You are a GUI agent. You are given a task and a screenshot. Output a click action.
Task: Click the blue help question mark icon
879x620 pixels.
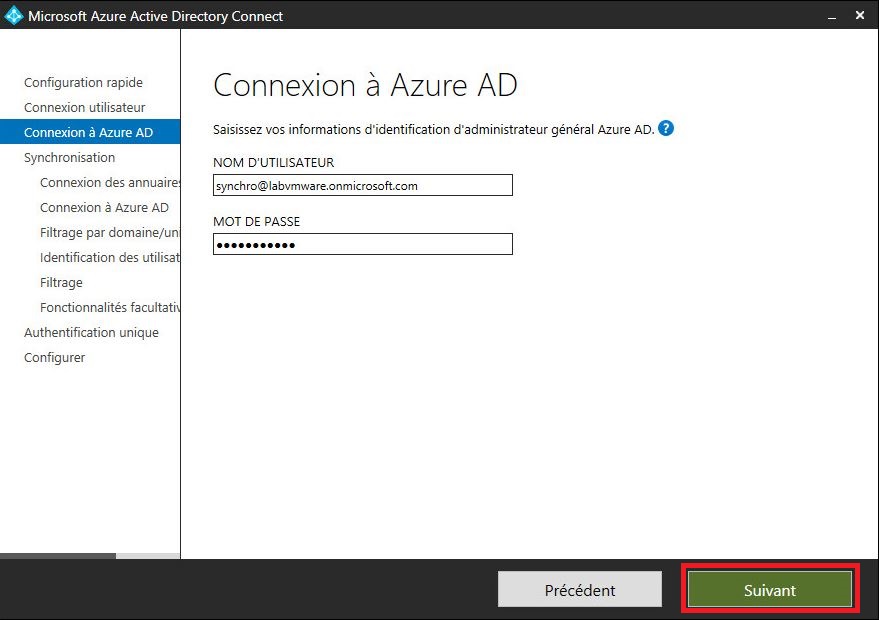pyautogui.click(x=665, y=128)
